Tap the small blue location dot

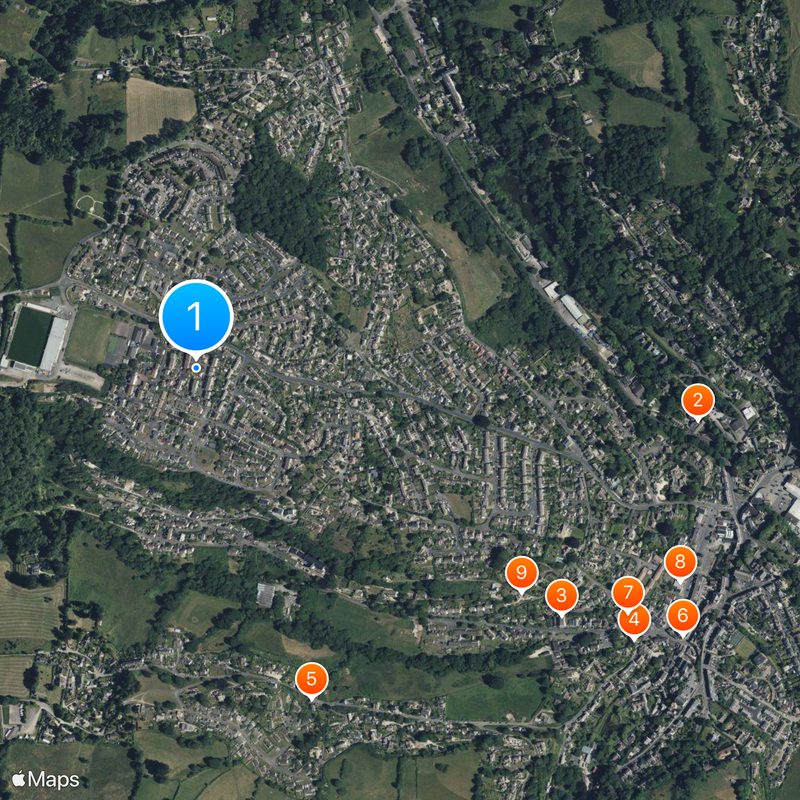tap(196, 368)
